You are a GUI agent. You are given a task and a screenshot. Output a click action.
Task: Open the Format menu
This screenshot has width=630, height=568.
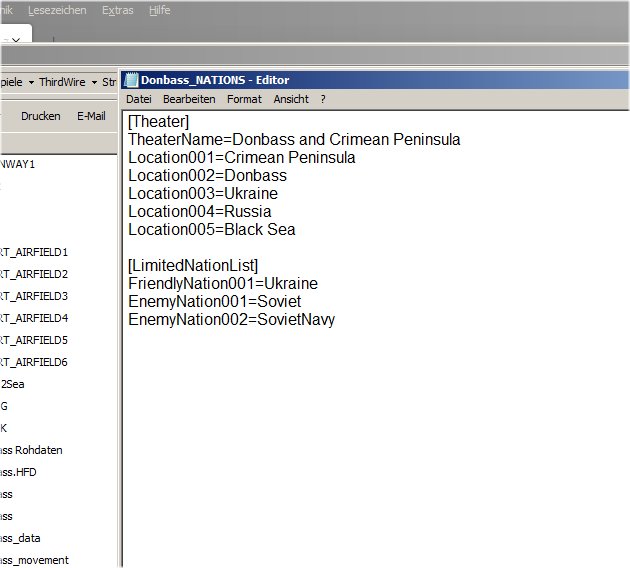[x=244, y=99]
